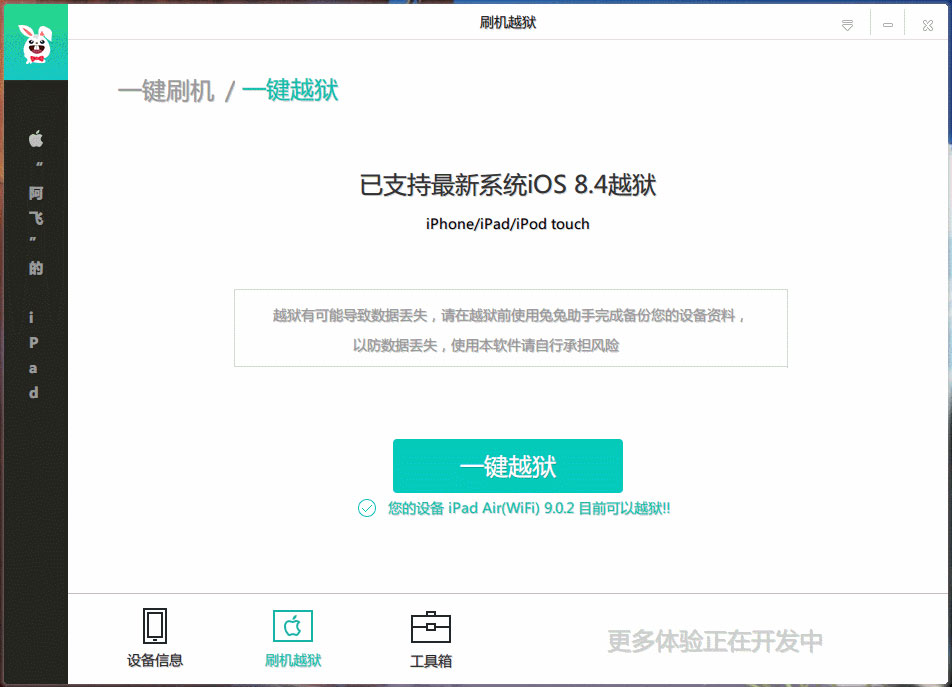Click the rabbit mascot logo in top-left corner
Image resolution: width=952 pixels, height=687 pixels.
[x=34, y=40]
